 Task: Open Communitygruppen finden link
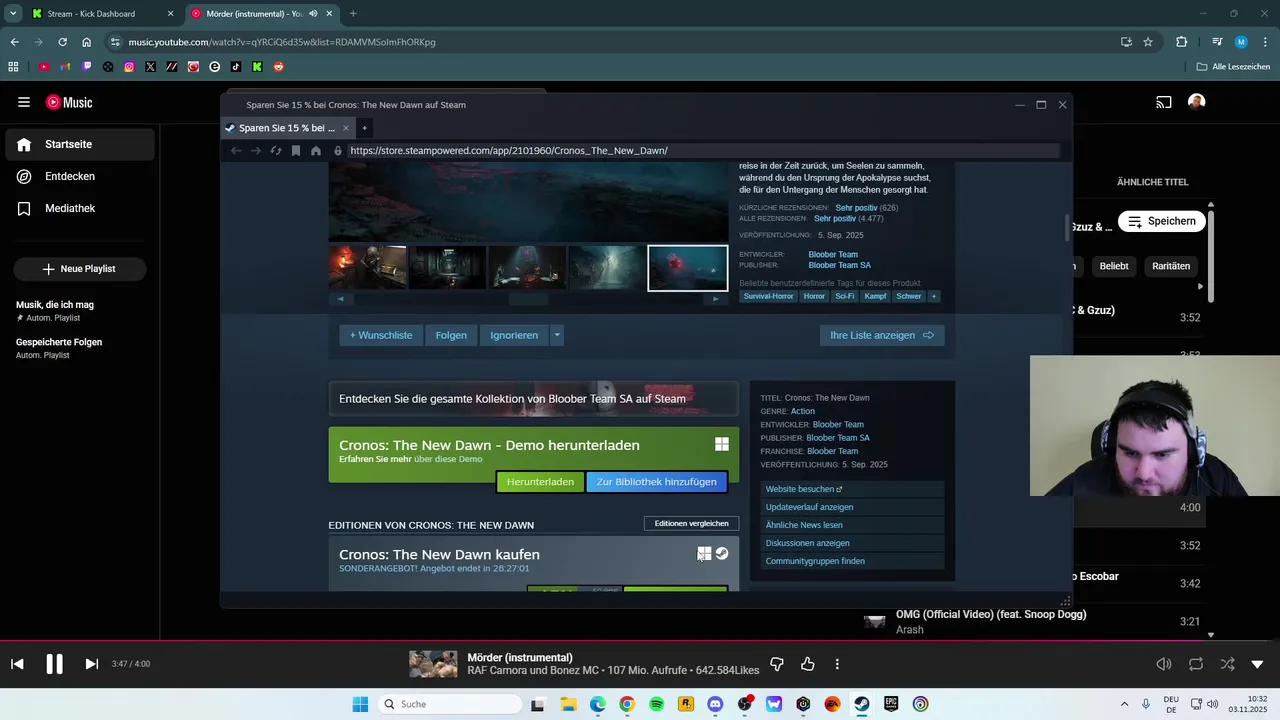[851, 561]
